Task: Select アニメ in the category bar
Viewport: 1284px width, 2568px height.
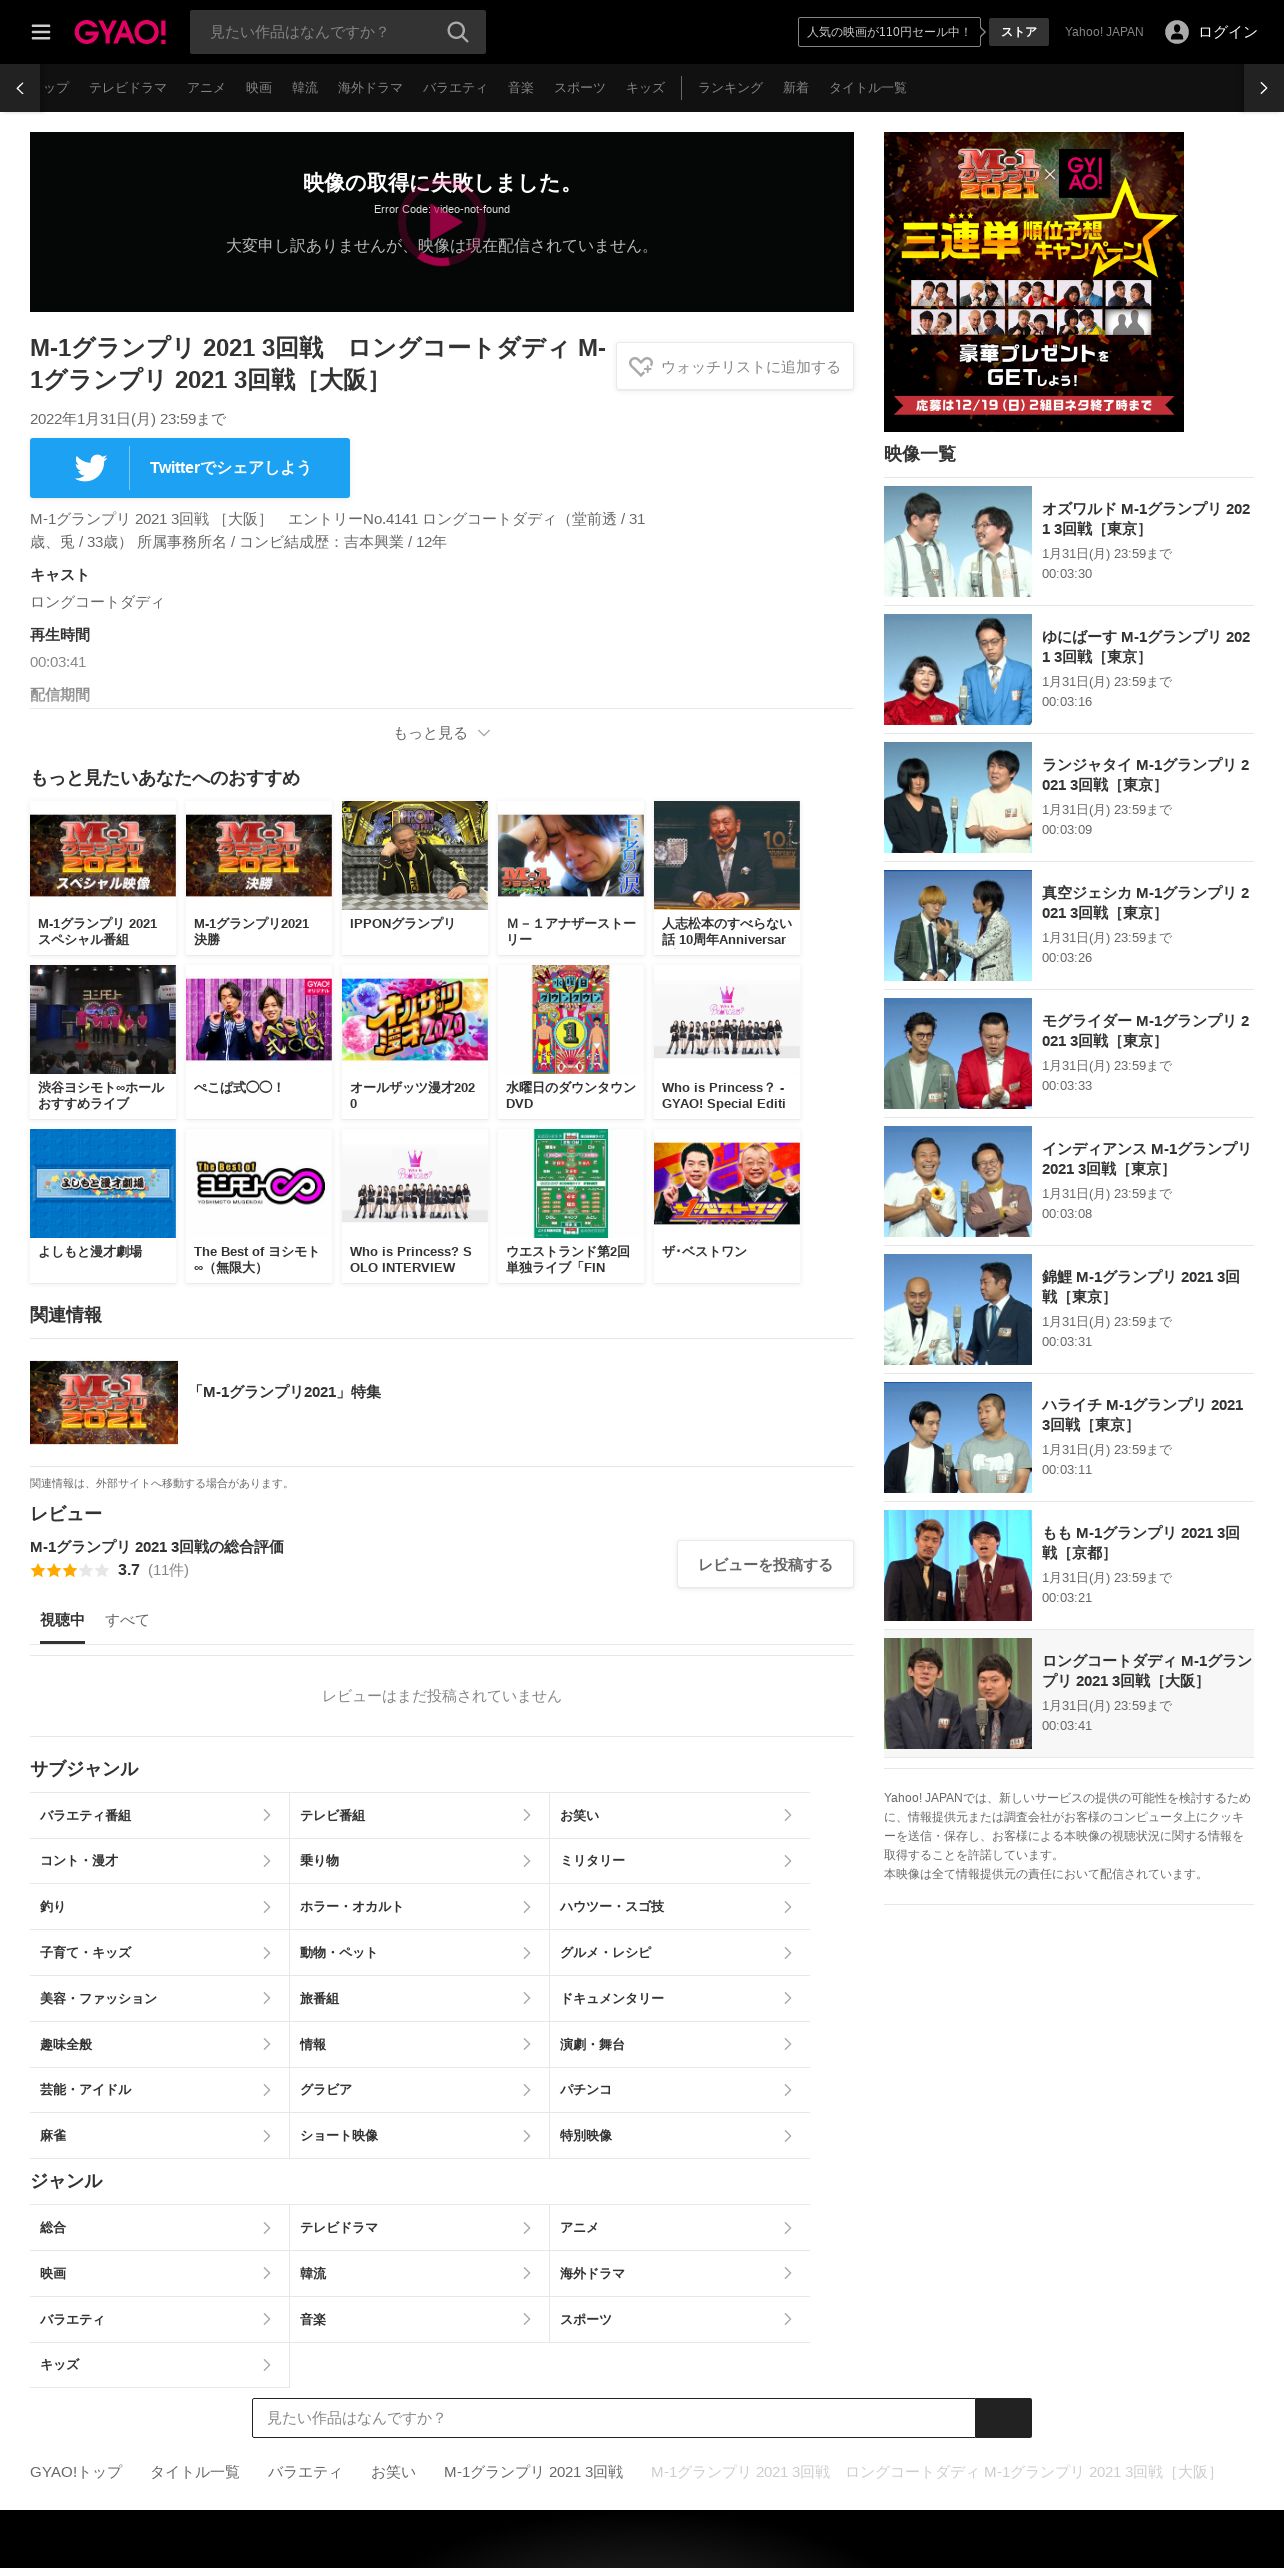Action: point(206,88)
